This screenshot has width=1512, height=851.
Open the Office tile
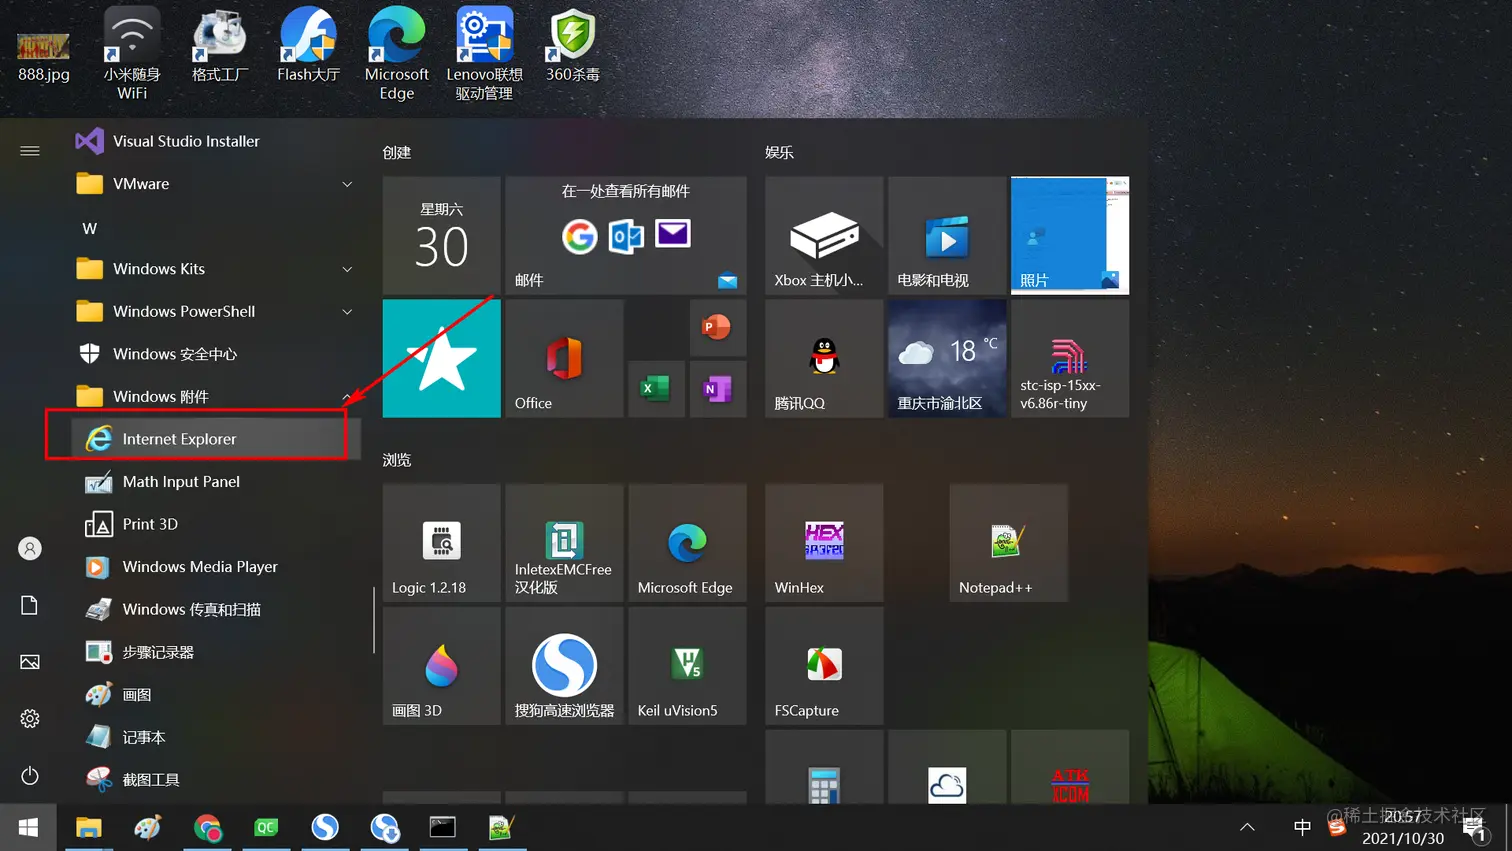(564, 359)
